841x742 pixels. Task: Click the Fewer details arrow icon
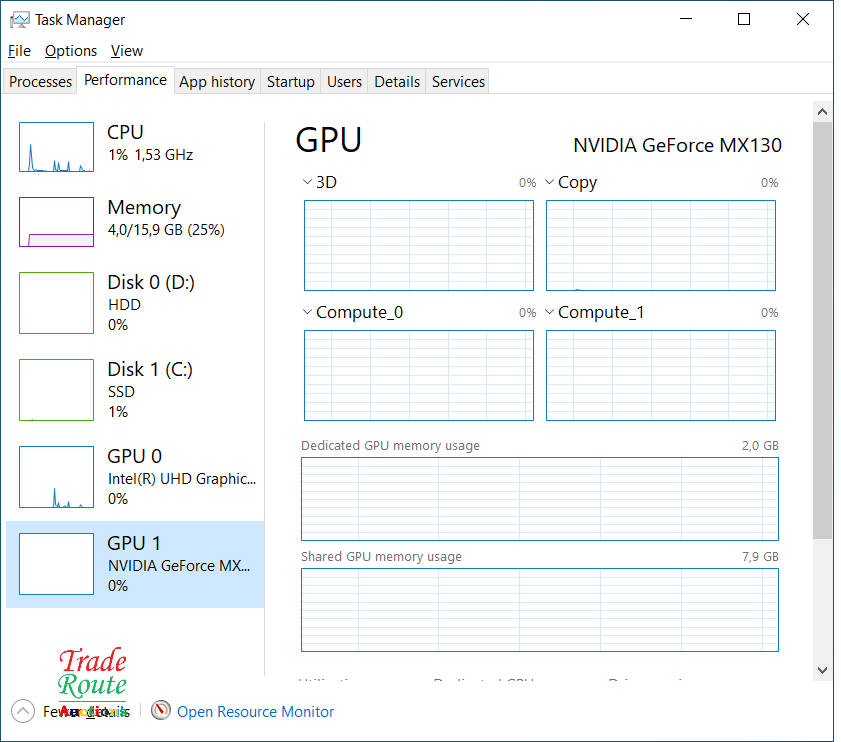(22, 711)
